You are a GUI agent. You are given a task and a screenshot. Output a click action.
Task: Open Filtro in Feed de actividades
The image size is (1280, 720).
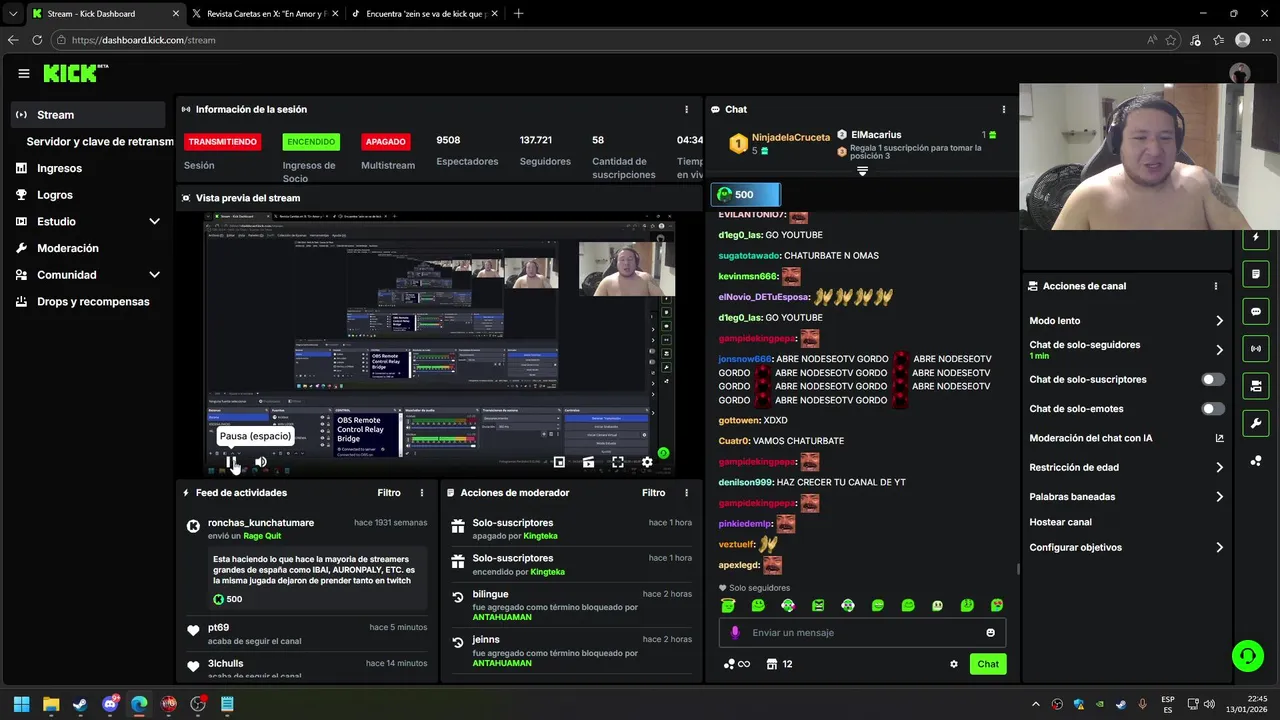[x=389, y=493]
